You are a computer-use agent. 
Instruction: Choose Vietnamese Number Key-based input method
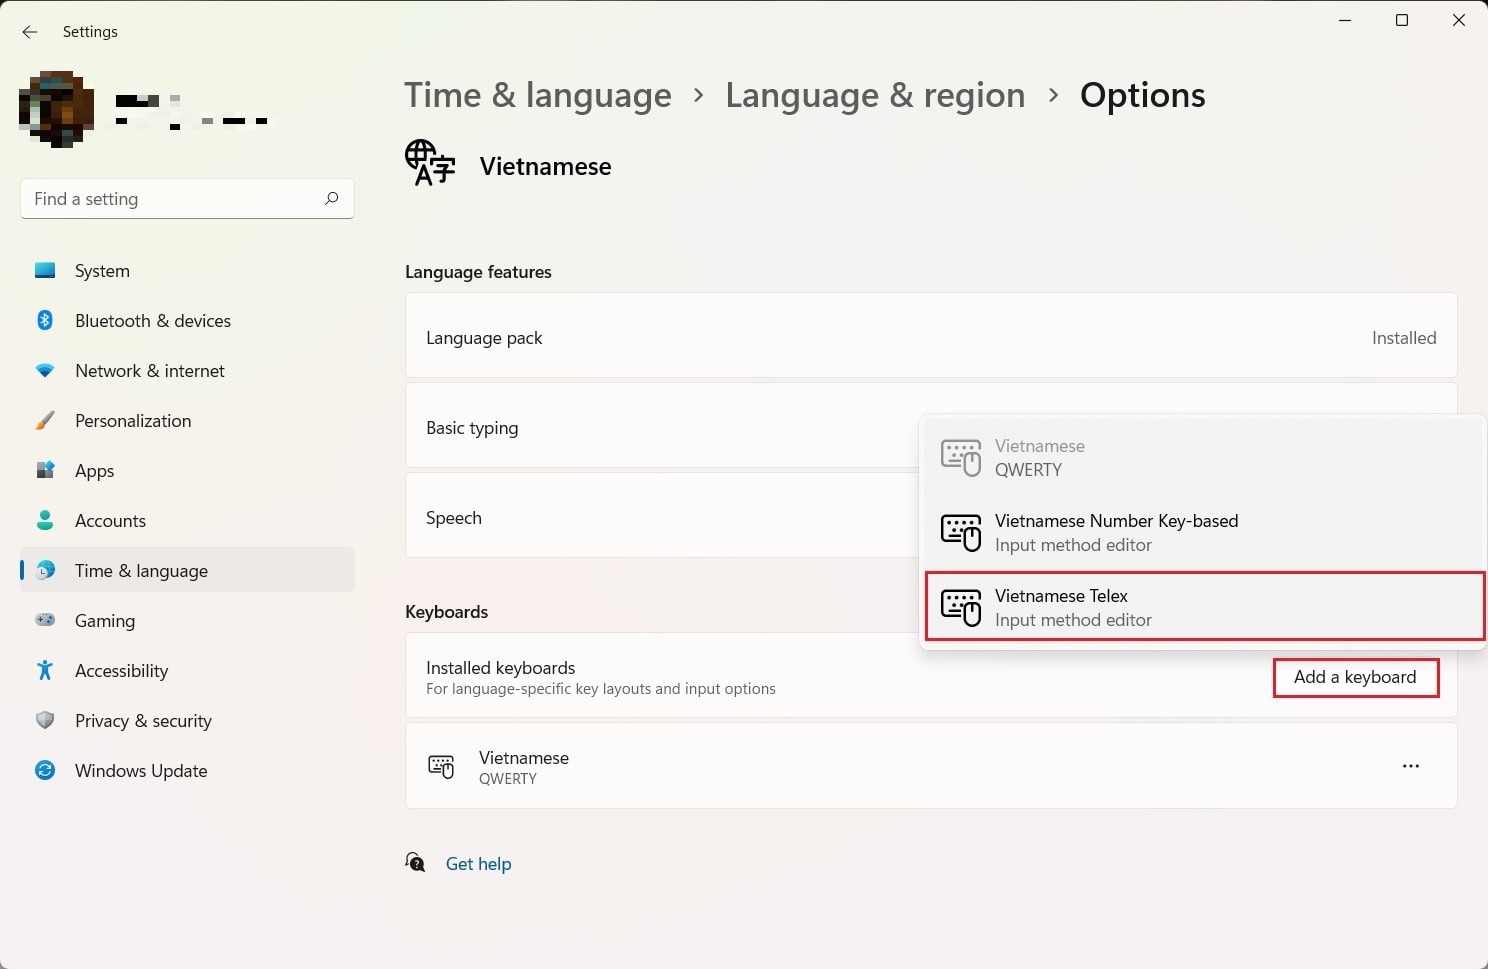coord(1204,532)
